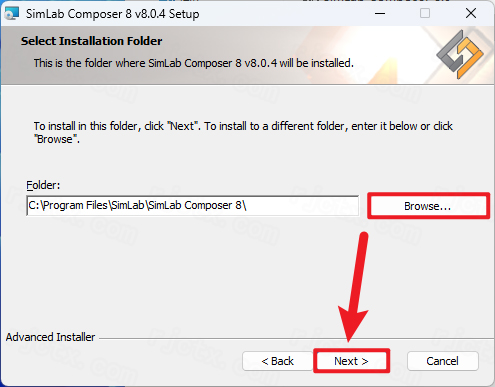The width and height of the screenshot is (495, 387).
Task: Click the separator line beside Advanced Installer
Action: click(x=296, y=339)
